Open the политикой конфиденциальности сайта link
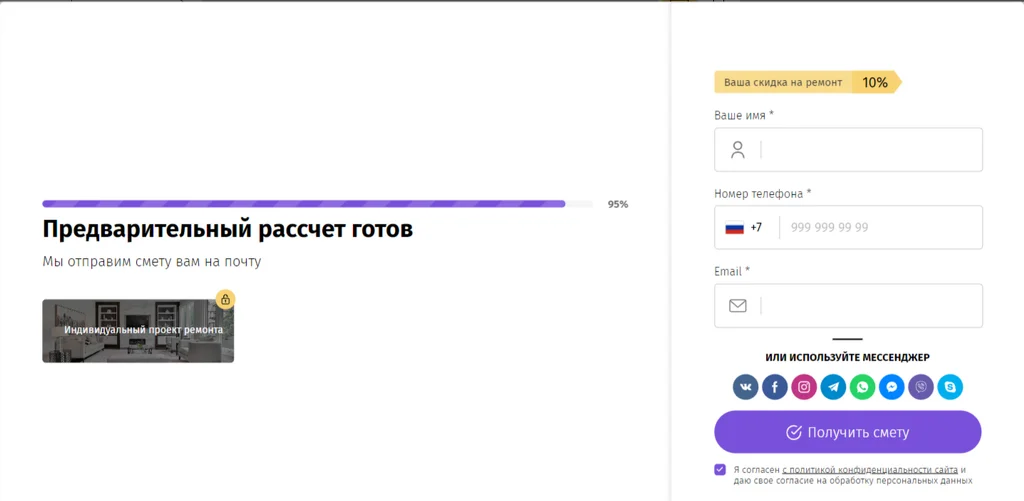Image resolution: width=1024 pixels, height=501 pixels. 870,469
